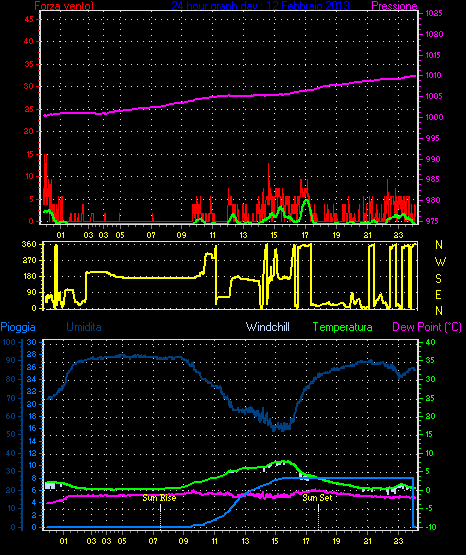Viewport: 466px width, 555px height.
Task: Click the green 35 on the temperature axis
Action: [430, 361]
